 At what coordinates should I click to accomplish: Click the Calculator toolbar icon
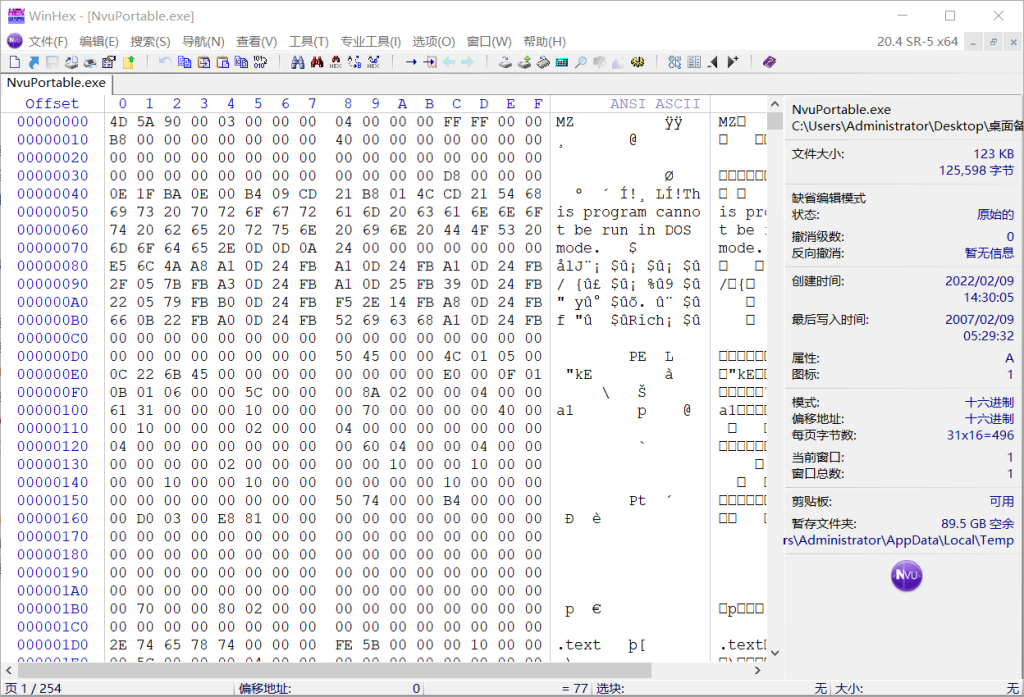tap(562, 62)
